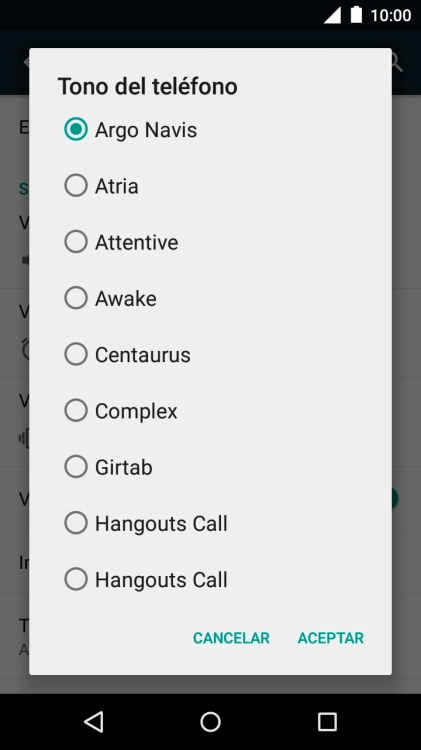This screenshot has width=421, height=750.
Task: Tap the CANCELAR button
Action: tap(231, 638)
